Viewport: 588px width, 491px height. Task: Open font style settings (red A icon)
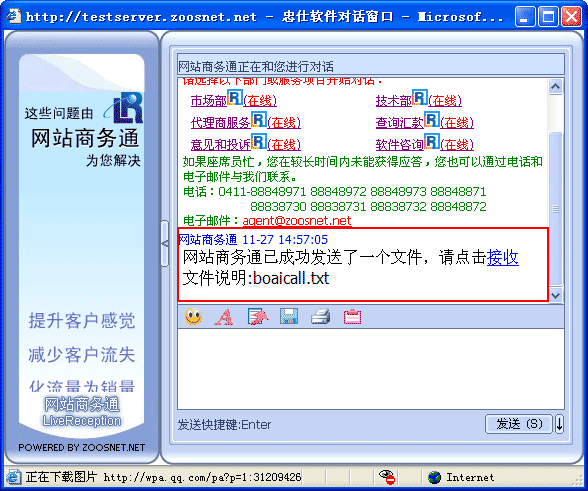(x=224, y=317)
